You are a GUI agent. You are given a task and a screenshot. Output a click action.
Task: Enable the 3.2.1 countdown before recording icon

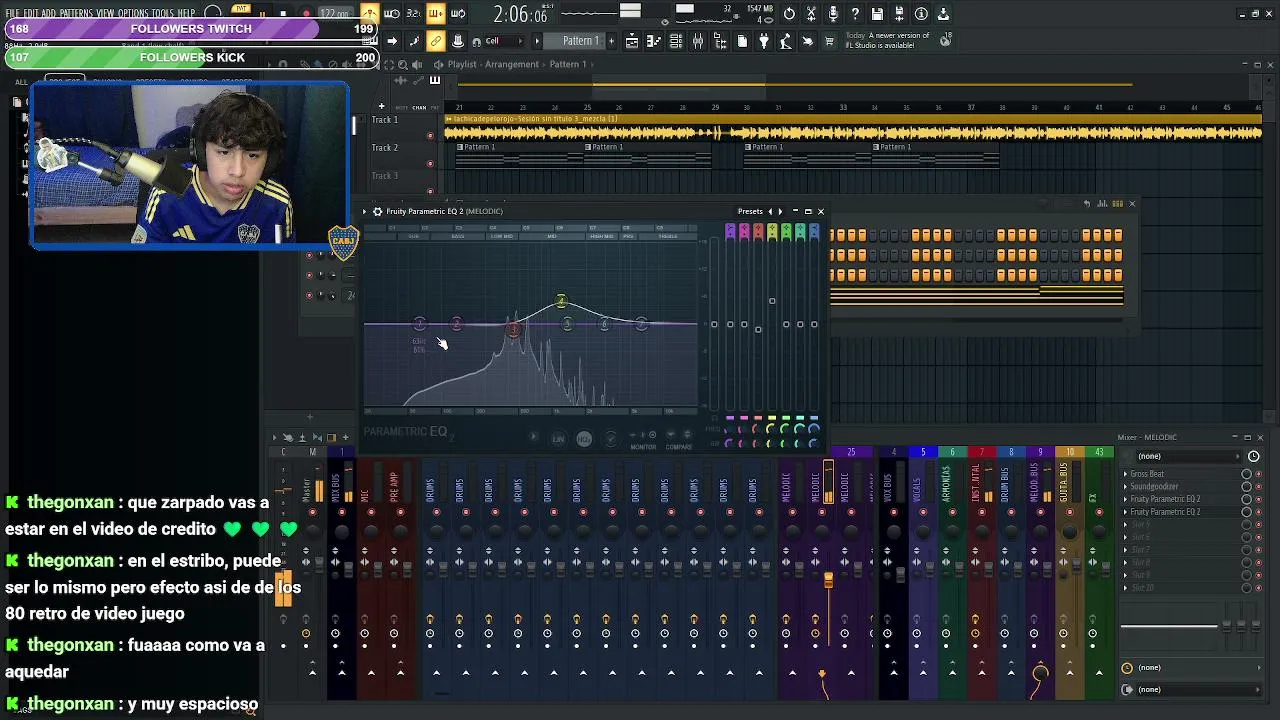[x=413, y=14]
